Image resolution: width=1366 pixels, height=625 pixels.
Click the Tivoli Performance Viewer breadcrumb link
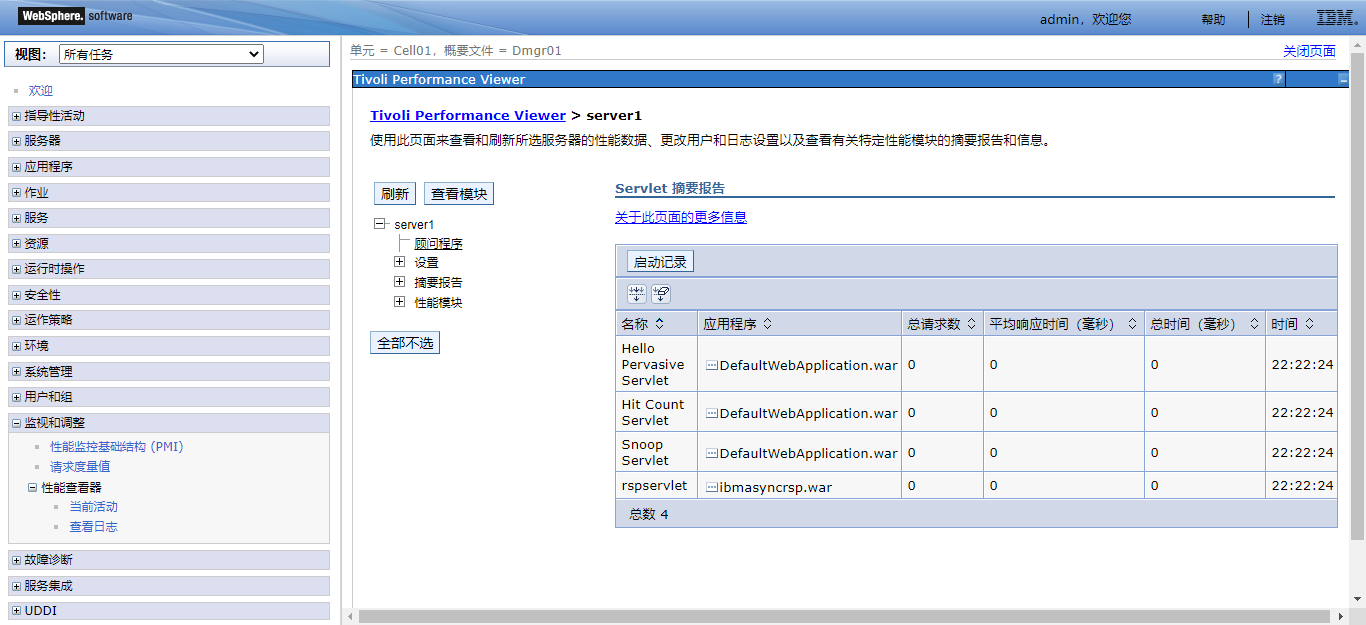[468, 115]
